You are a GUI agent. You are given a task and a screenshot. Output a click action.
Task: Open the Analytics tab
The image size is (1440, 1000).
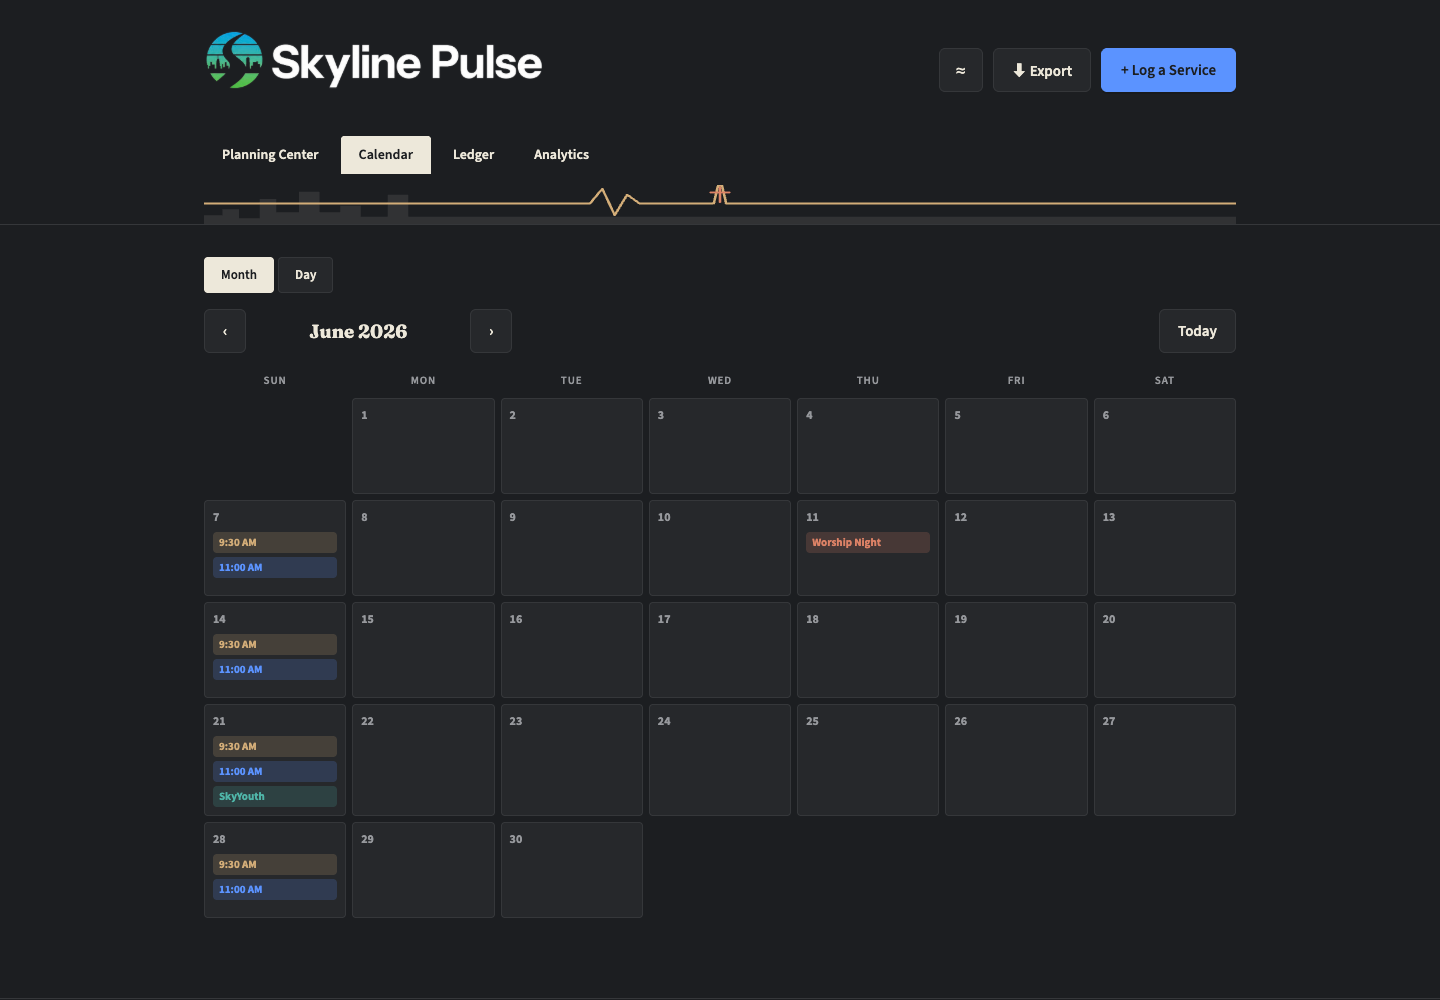point(561,155)
